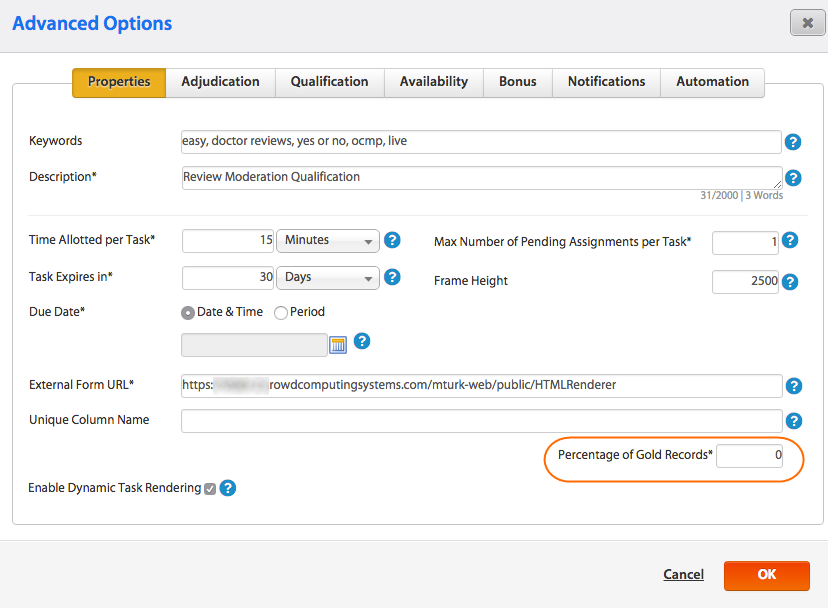Click the Max Number of Pending Assignments field

tap(745, 242)
